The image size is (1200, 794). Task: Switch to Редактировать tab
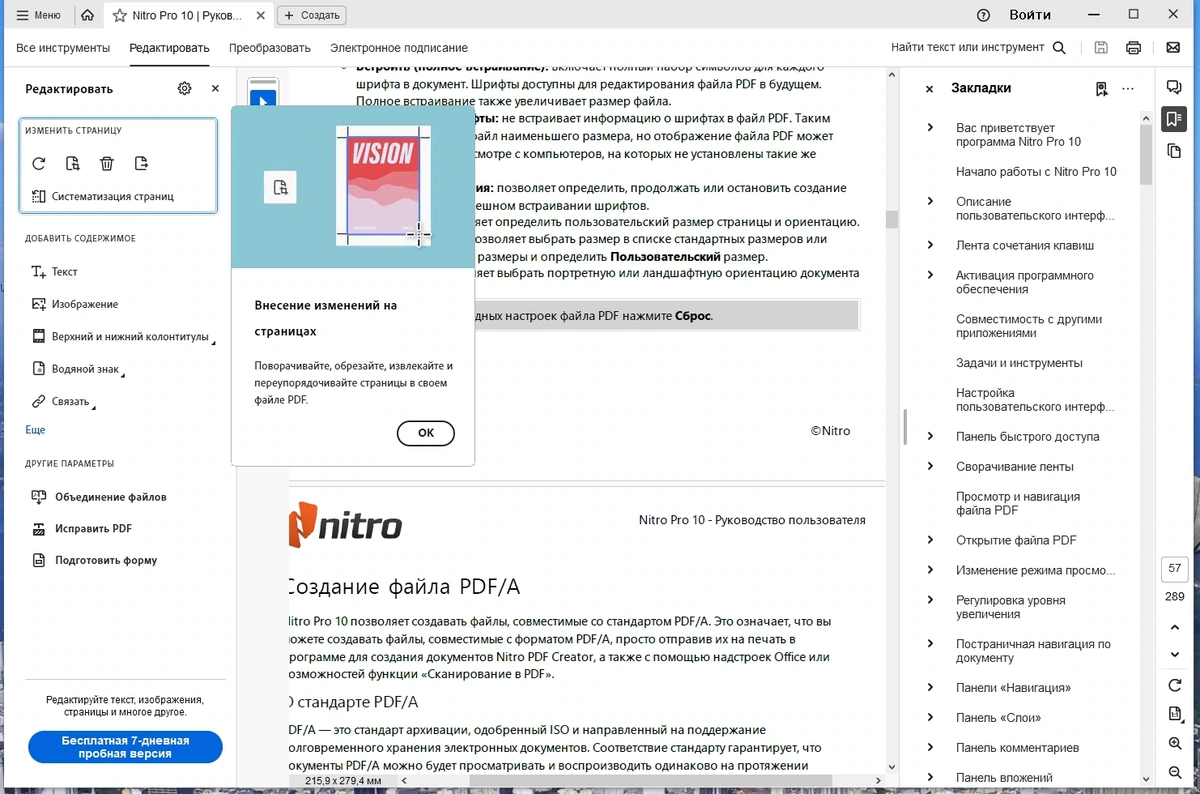[x=169, y=47]
